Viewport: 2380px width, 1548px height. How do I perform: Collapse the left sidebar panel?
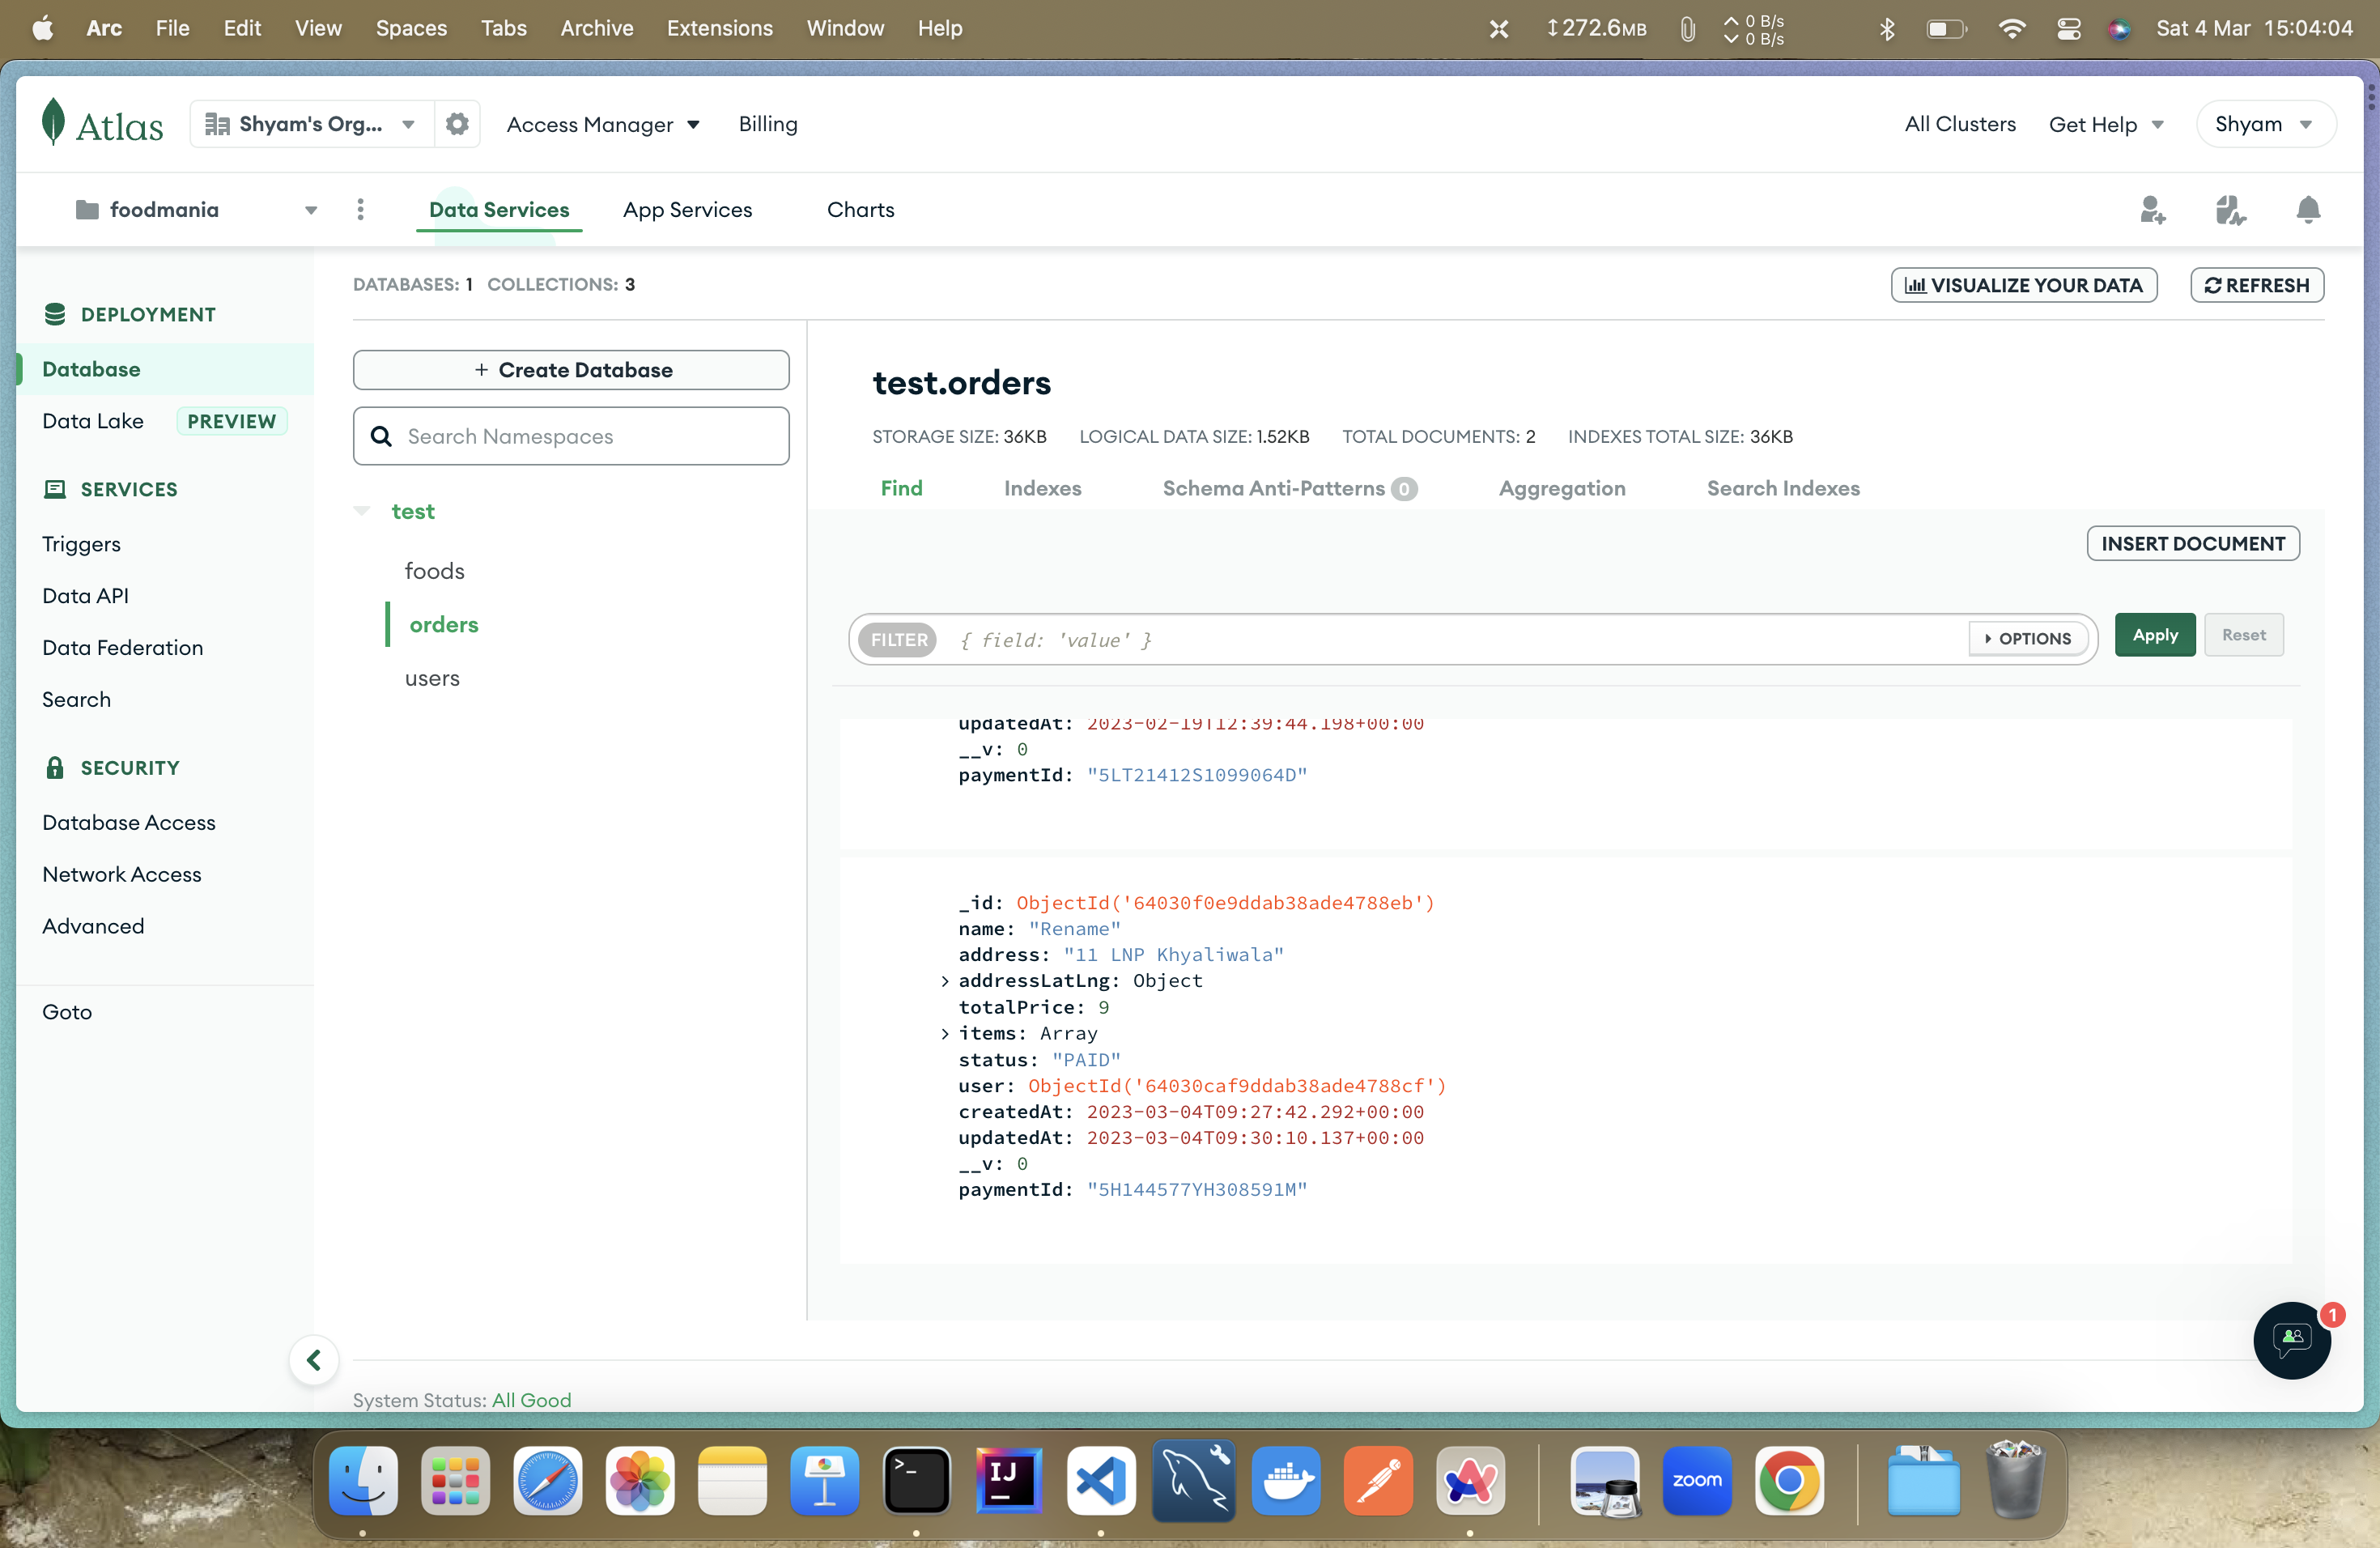point(314,1357)
